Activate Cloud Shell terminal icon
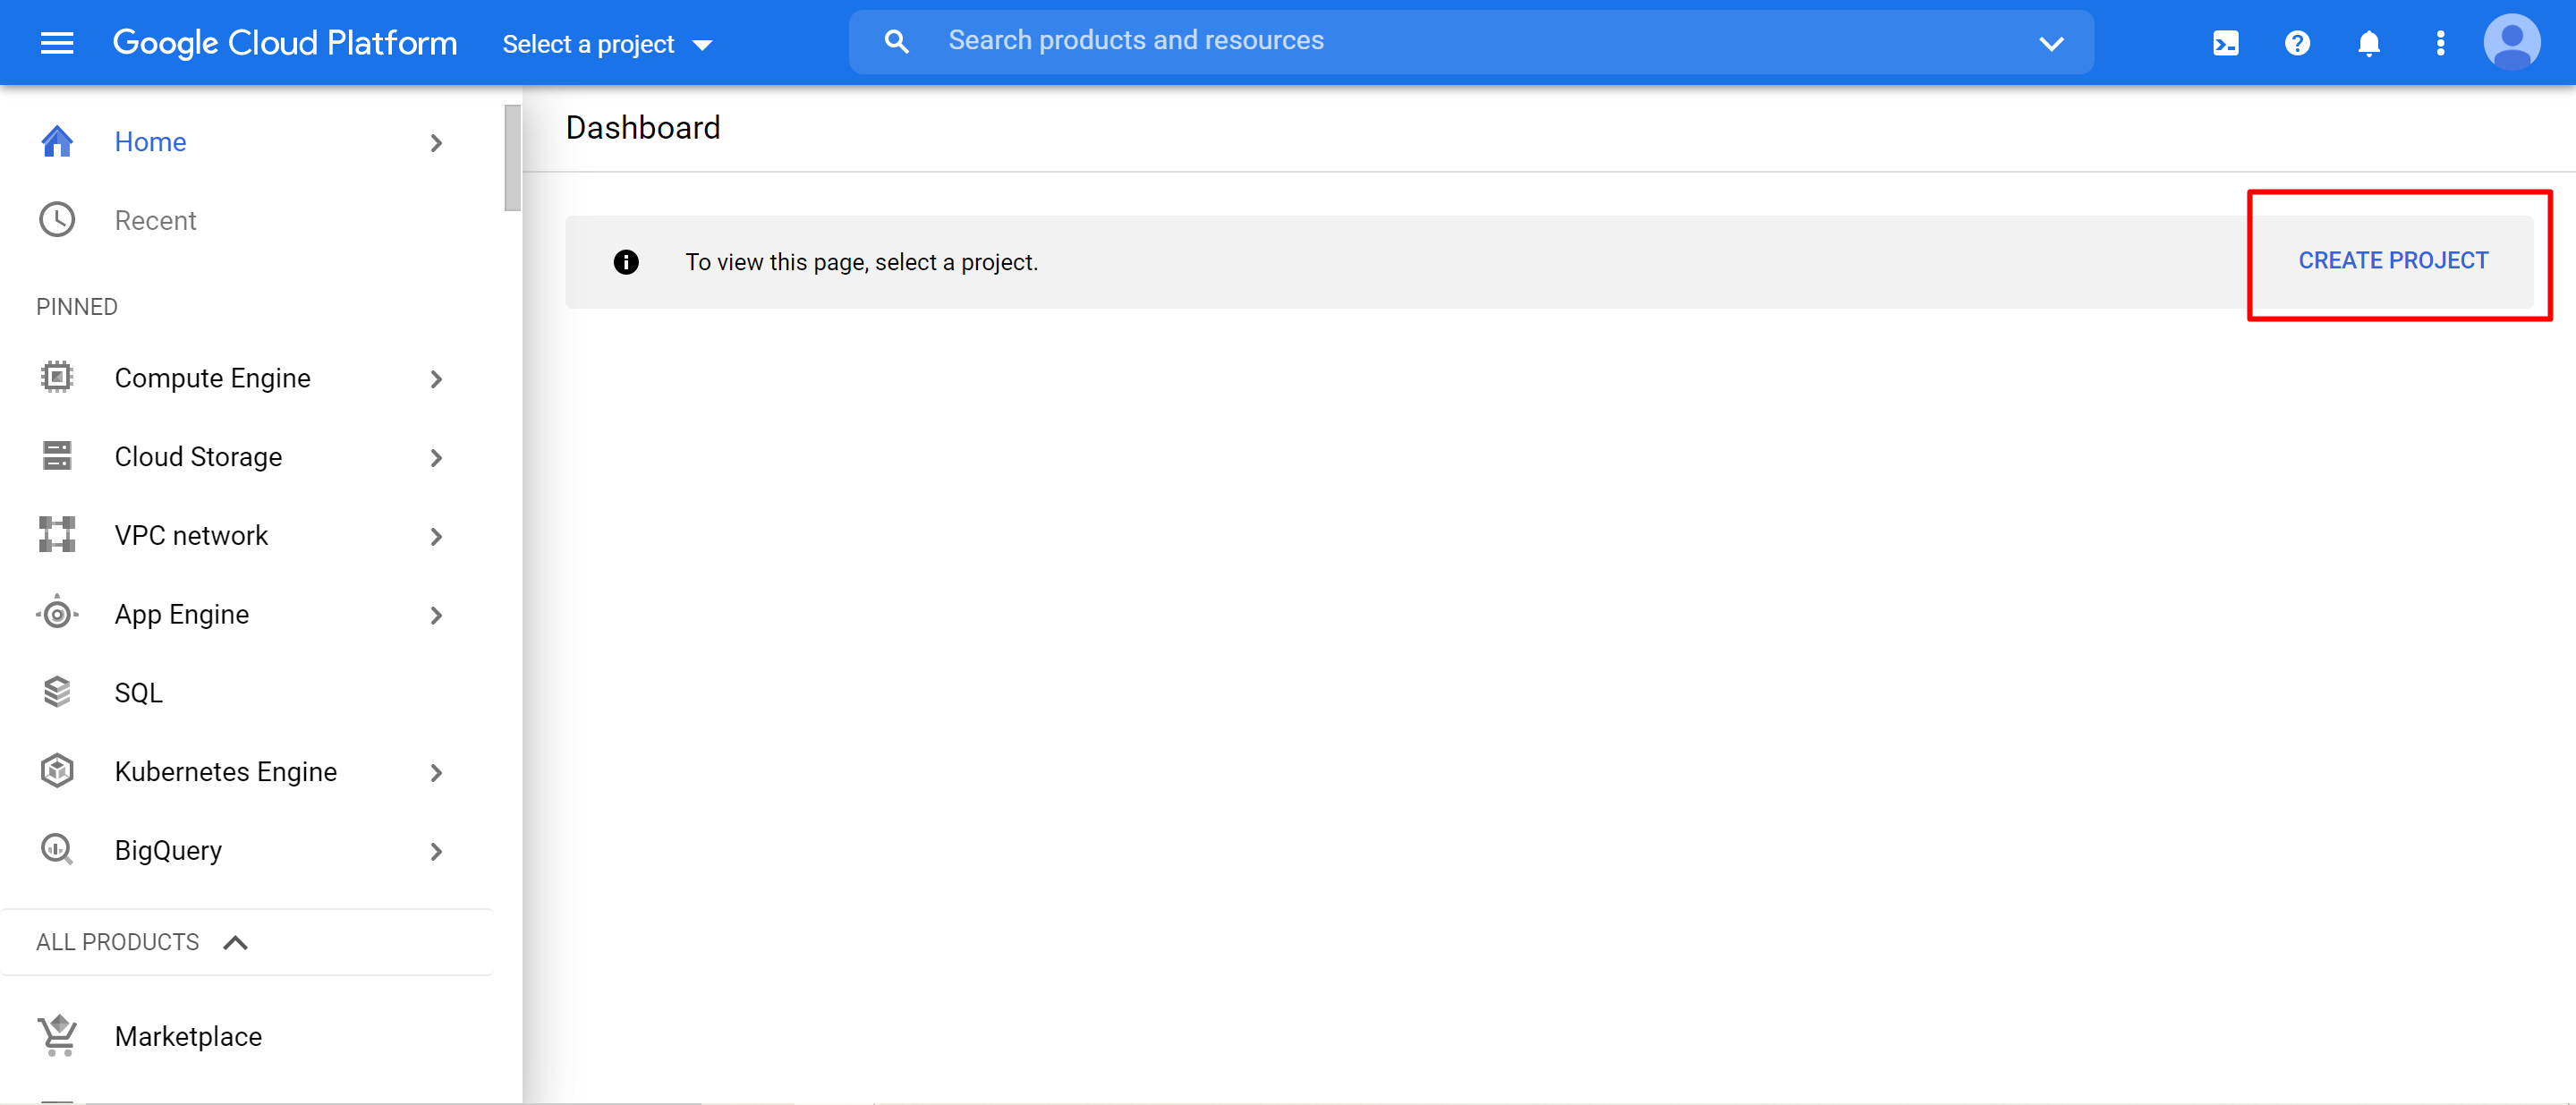The height and width of the screenshot is (1105, 2576). point(2226,43)
